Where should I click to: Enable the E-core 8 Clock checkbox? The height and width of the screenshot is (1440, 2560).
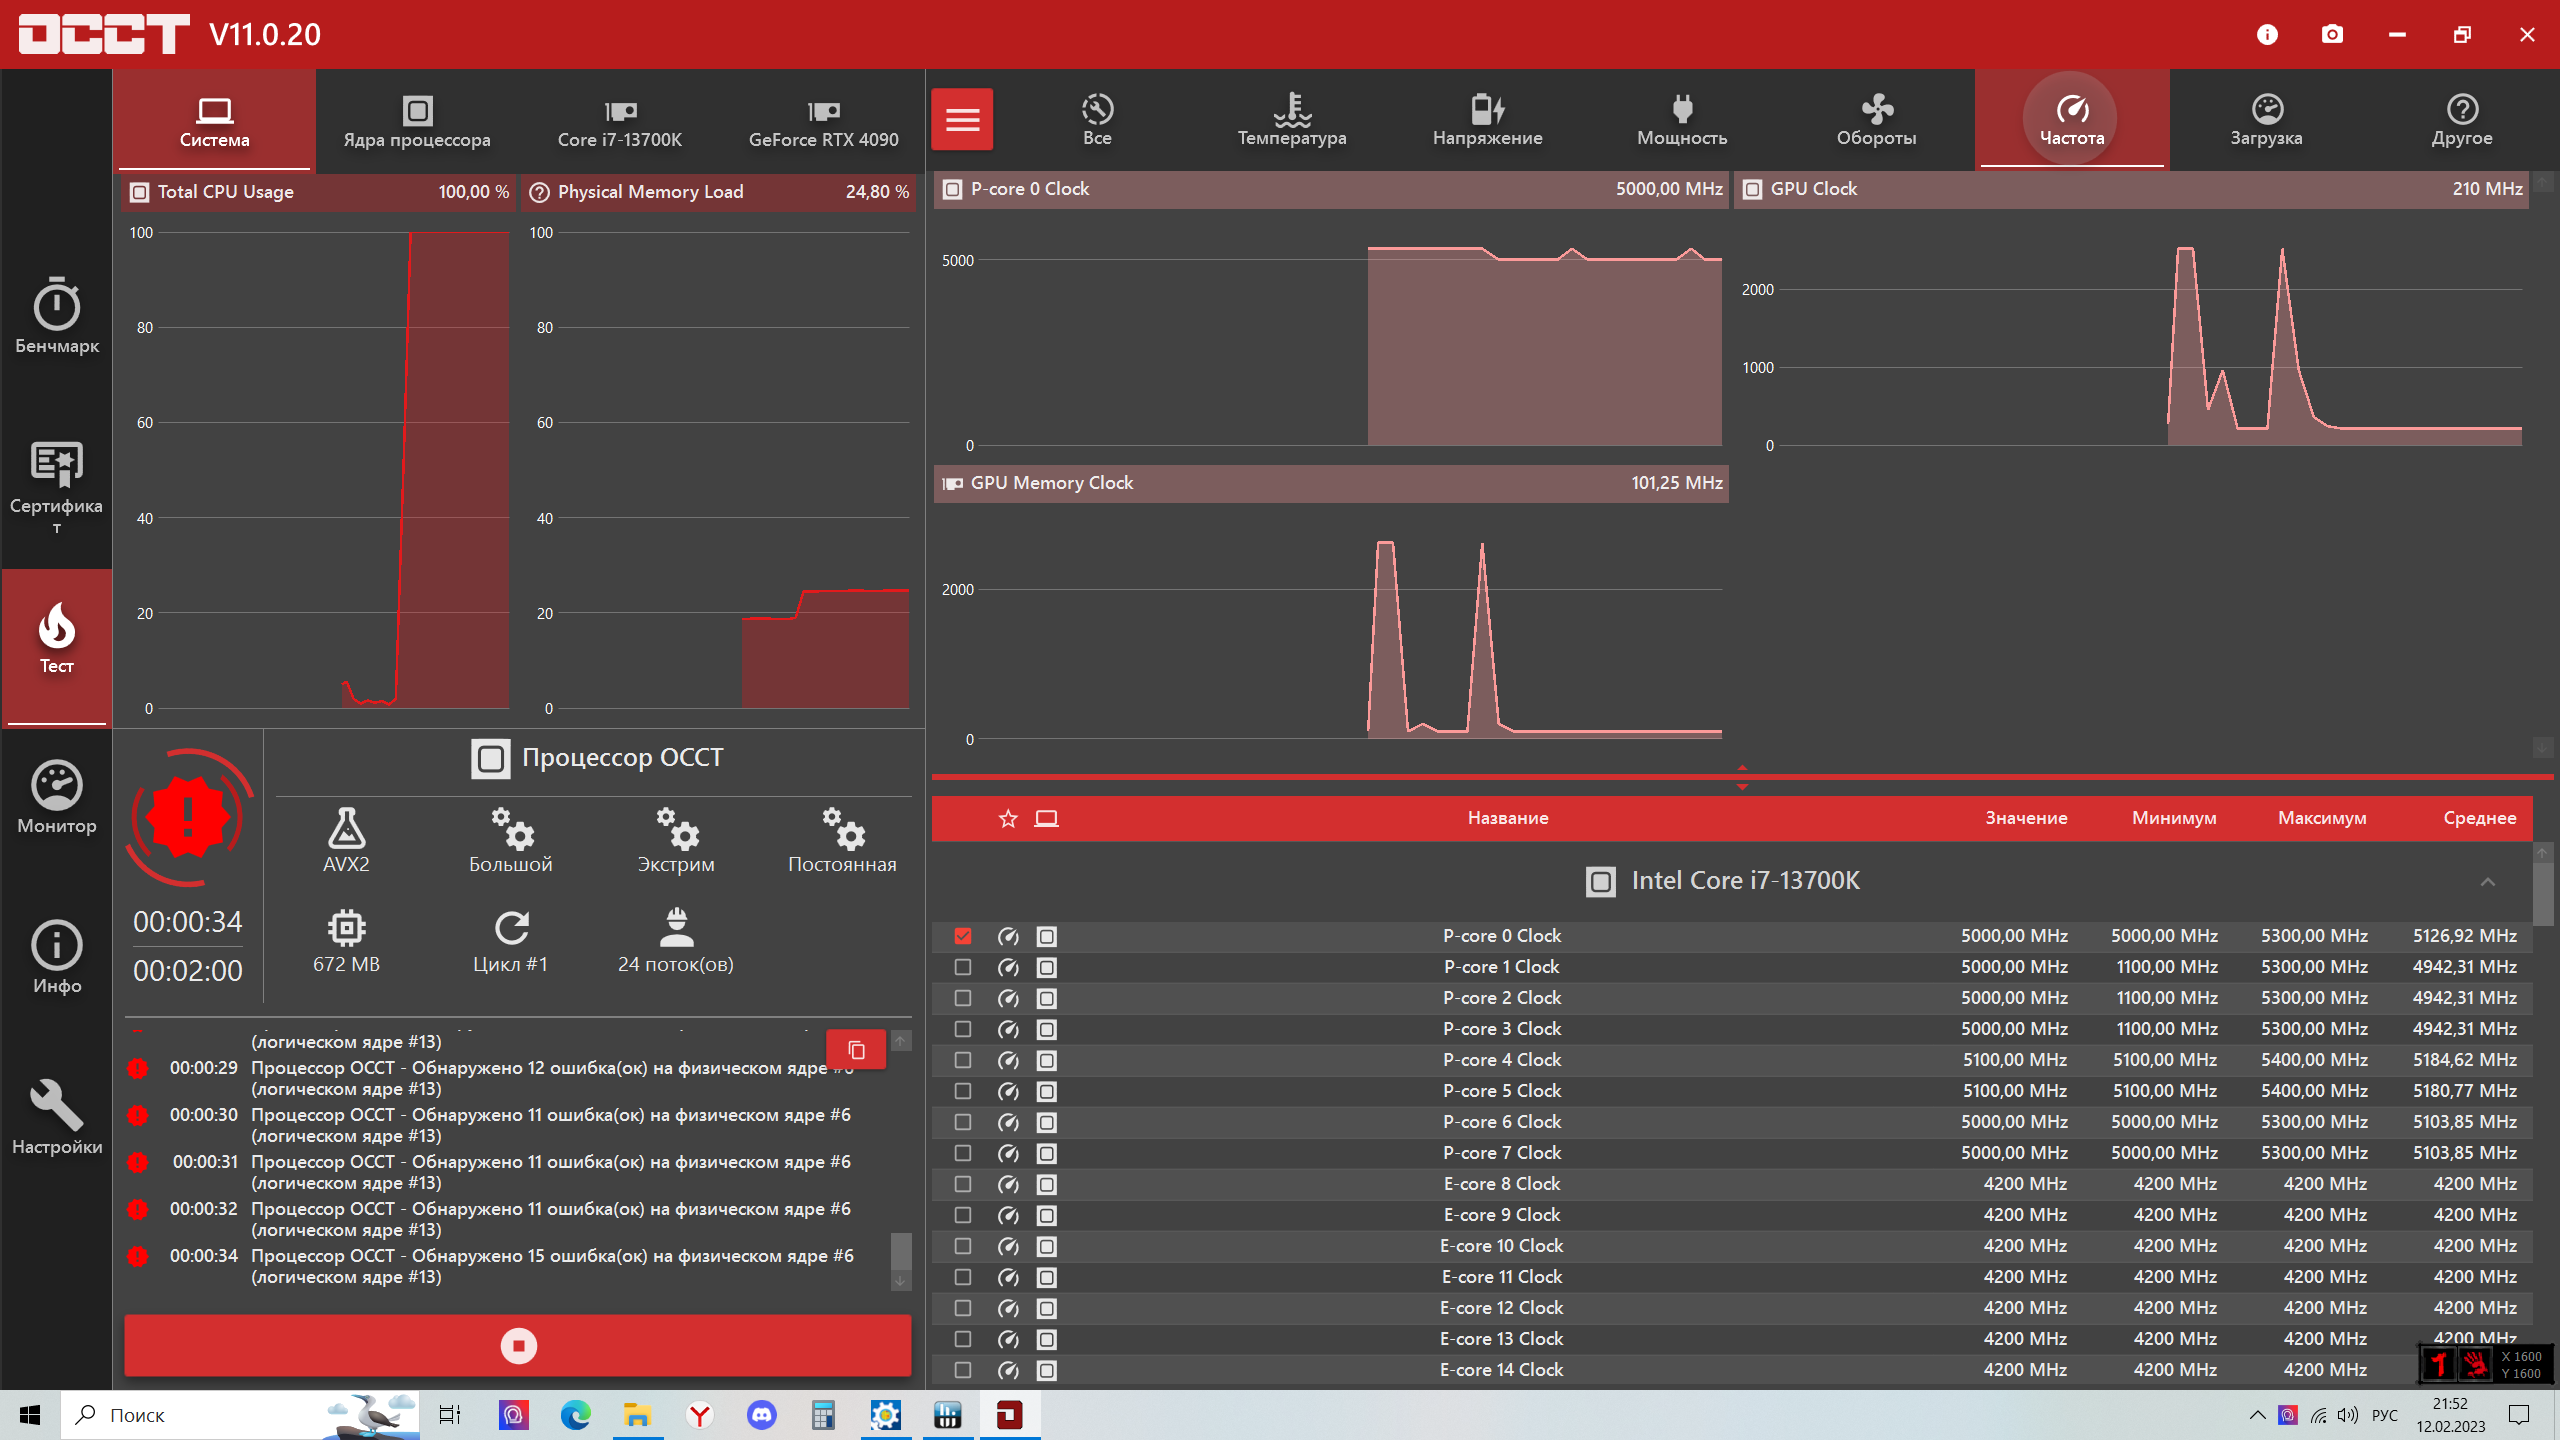pos(963,1184)
